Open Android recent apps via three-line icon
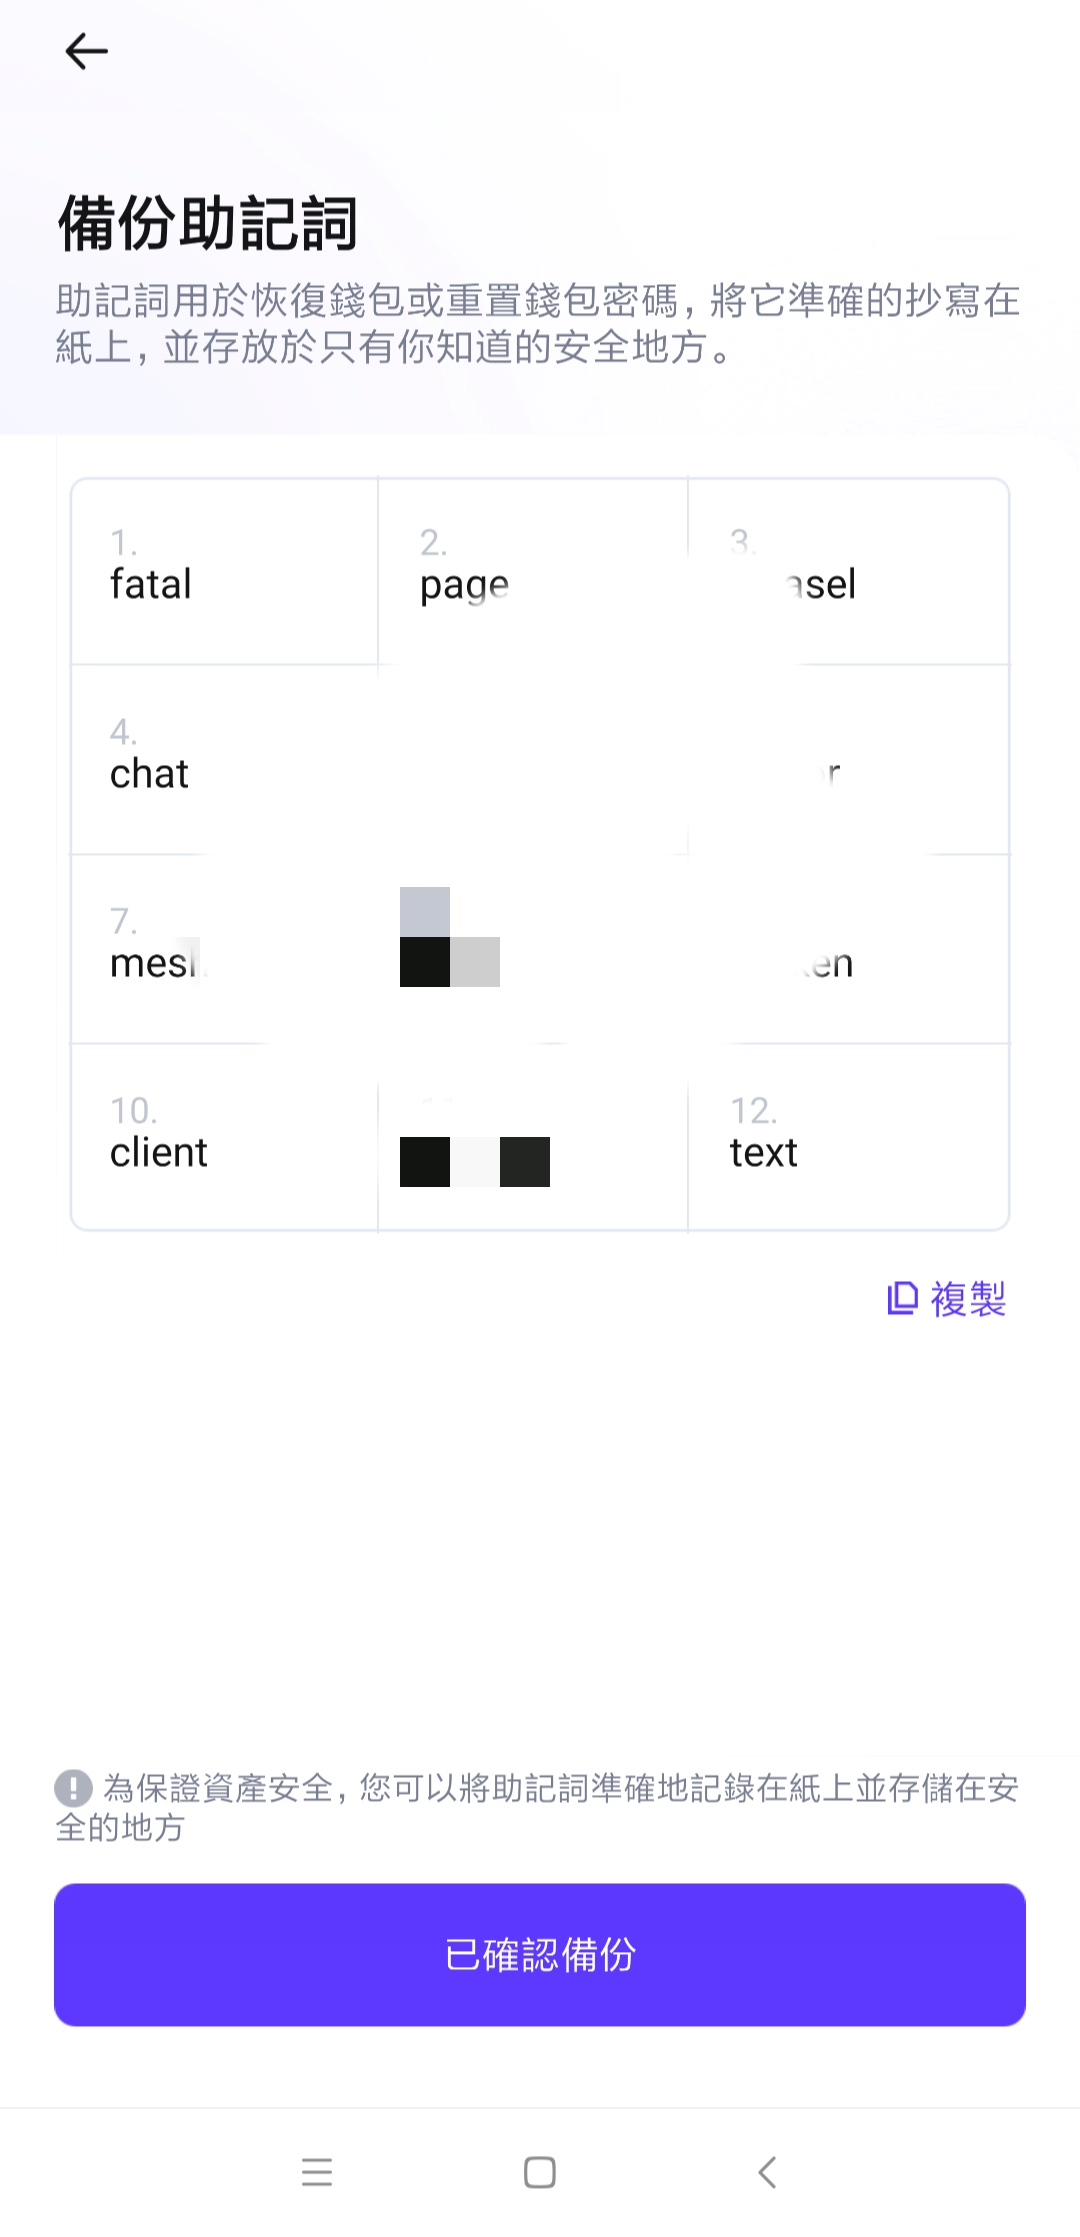This screenshot has height=2237, width=1080. (317, 2172)
